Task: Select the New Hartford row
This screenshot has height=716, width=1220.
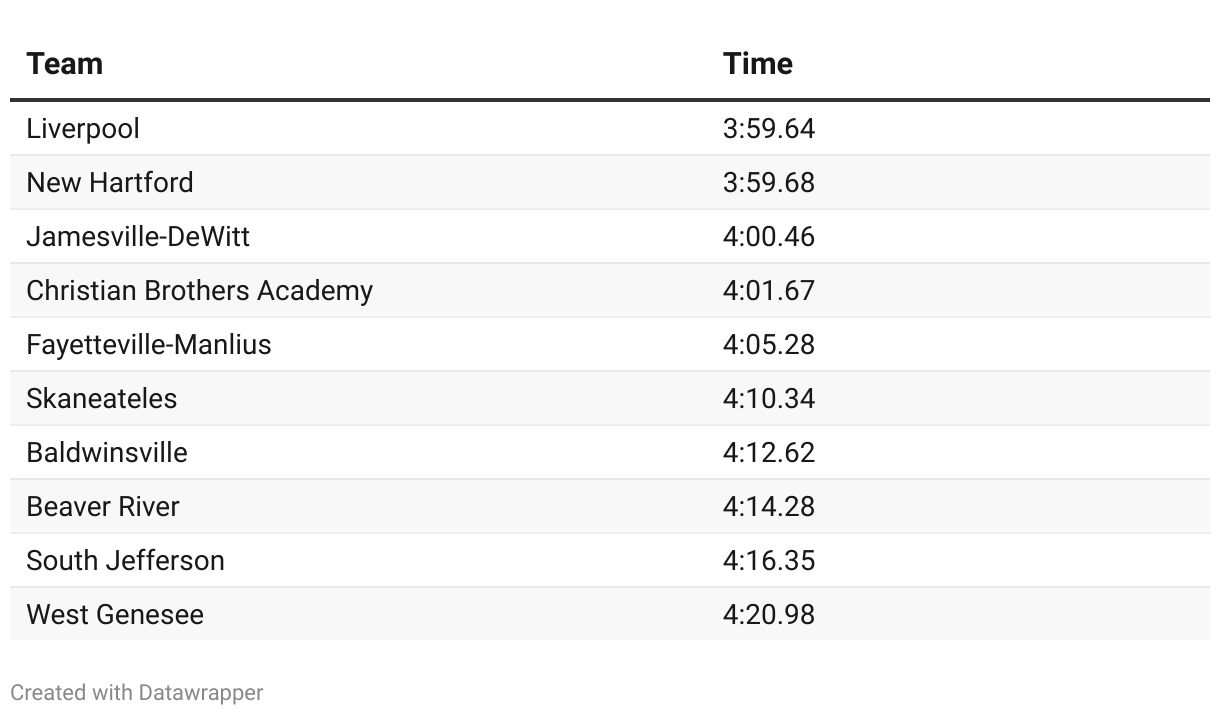Action: (610, 183)
